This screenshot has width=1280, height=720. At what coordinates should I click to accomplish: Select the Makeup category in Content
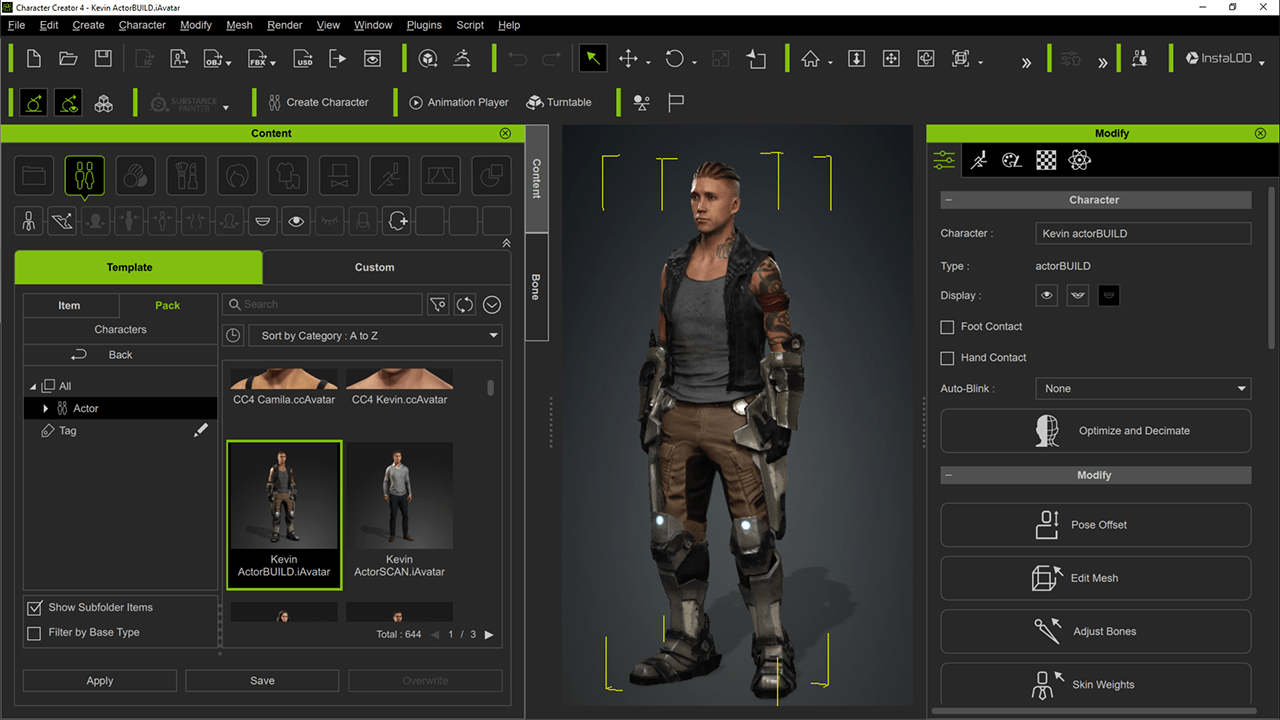(x=186, y=176)
